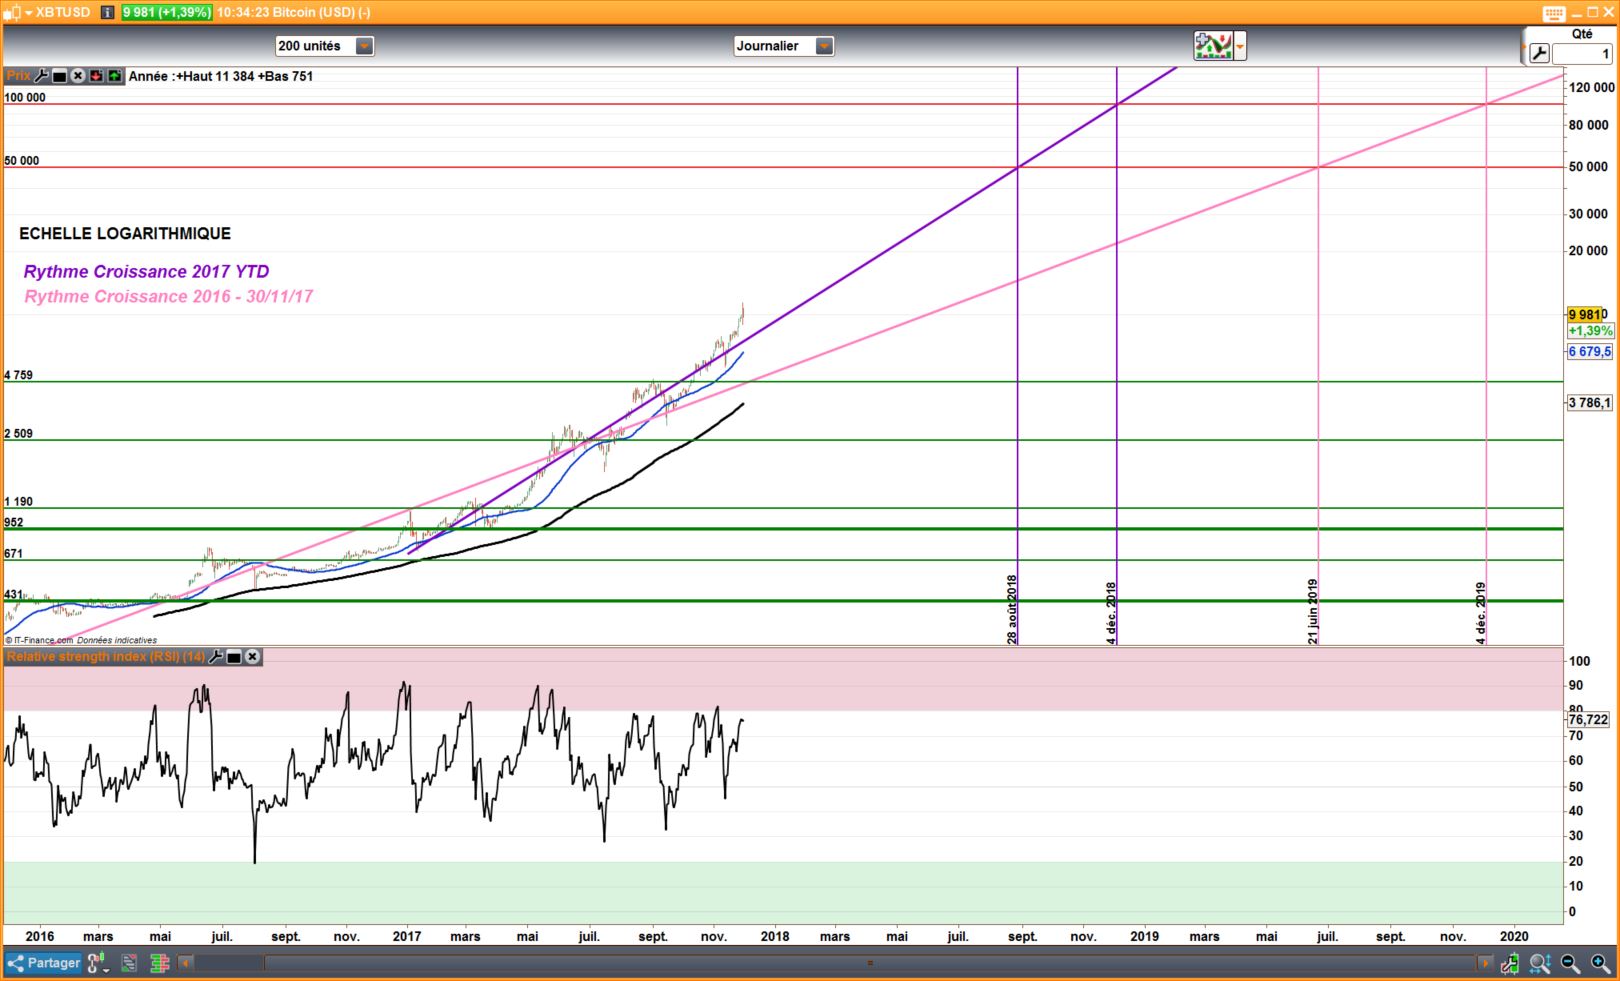Screen dimensions: 1620x981
Task: Click the blue moving average value 6 679,5
Action: [x=1590, y=351]
